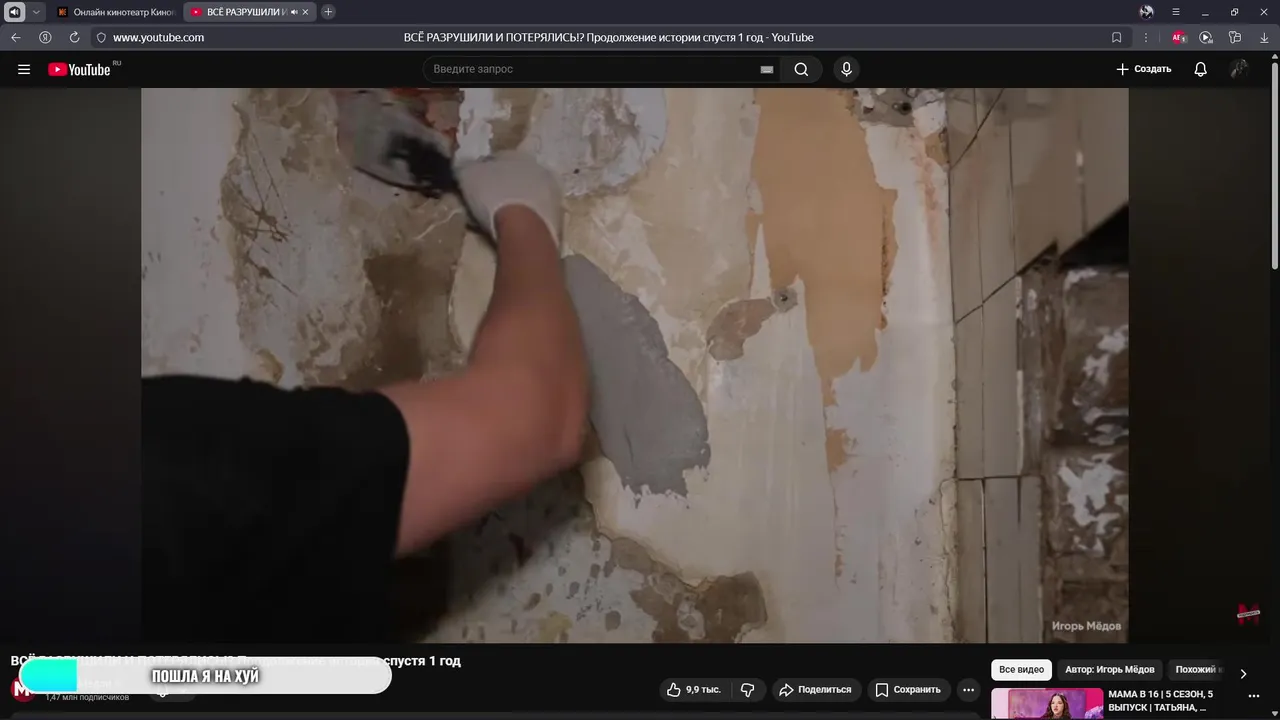1280x720 pixels.
Task: Expand the tab list dropdown arrow
Action: (37, 12)
